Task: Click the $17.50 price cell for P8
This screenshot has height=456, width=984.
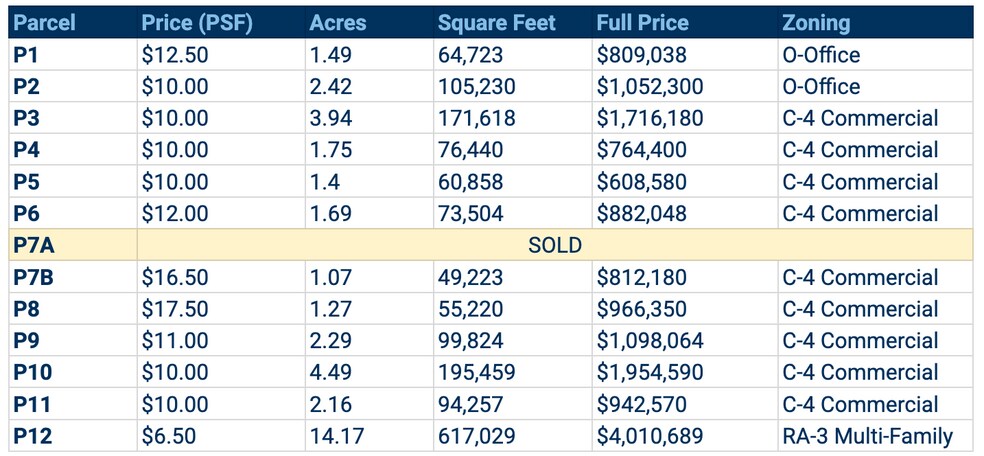Action: point(175,309)
